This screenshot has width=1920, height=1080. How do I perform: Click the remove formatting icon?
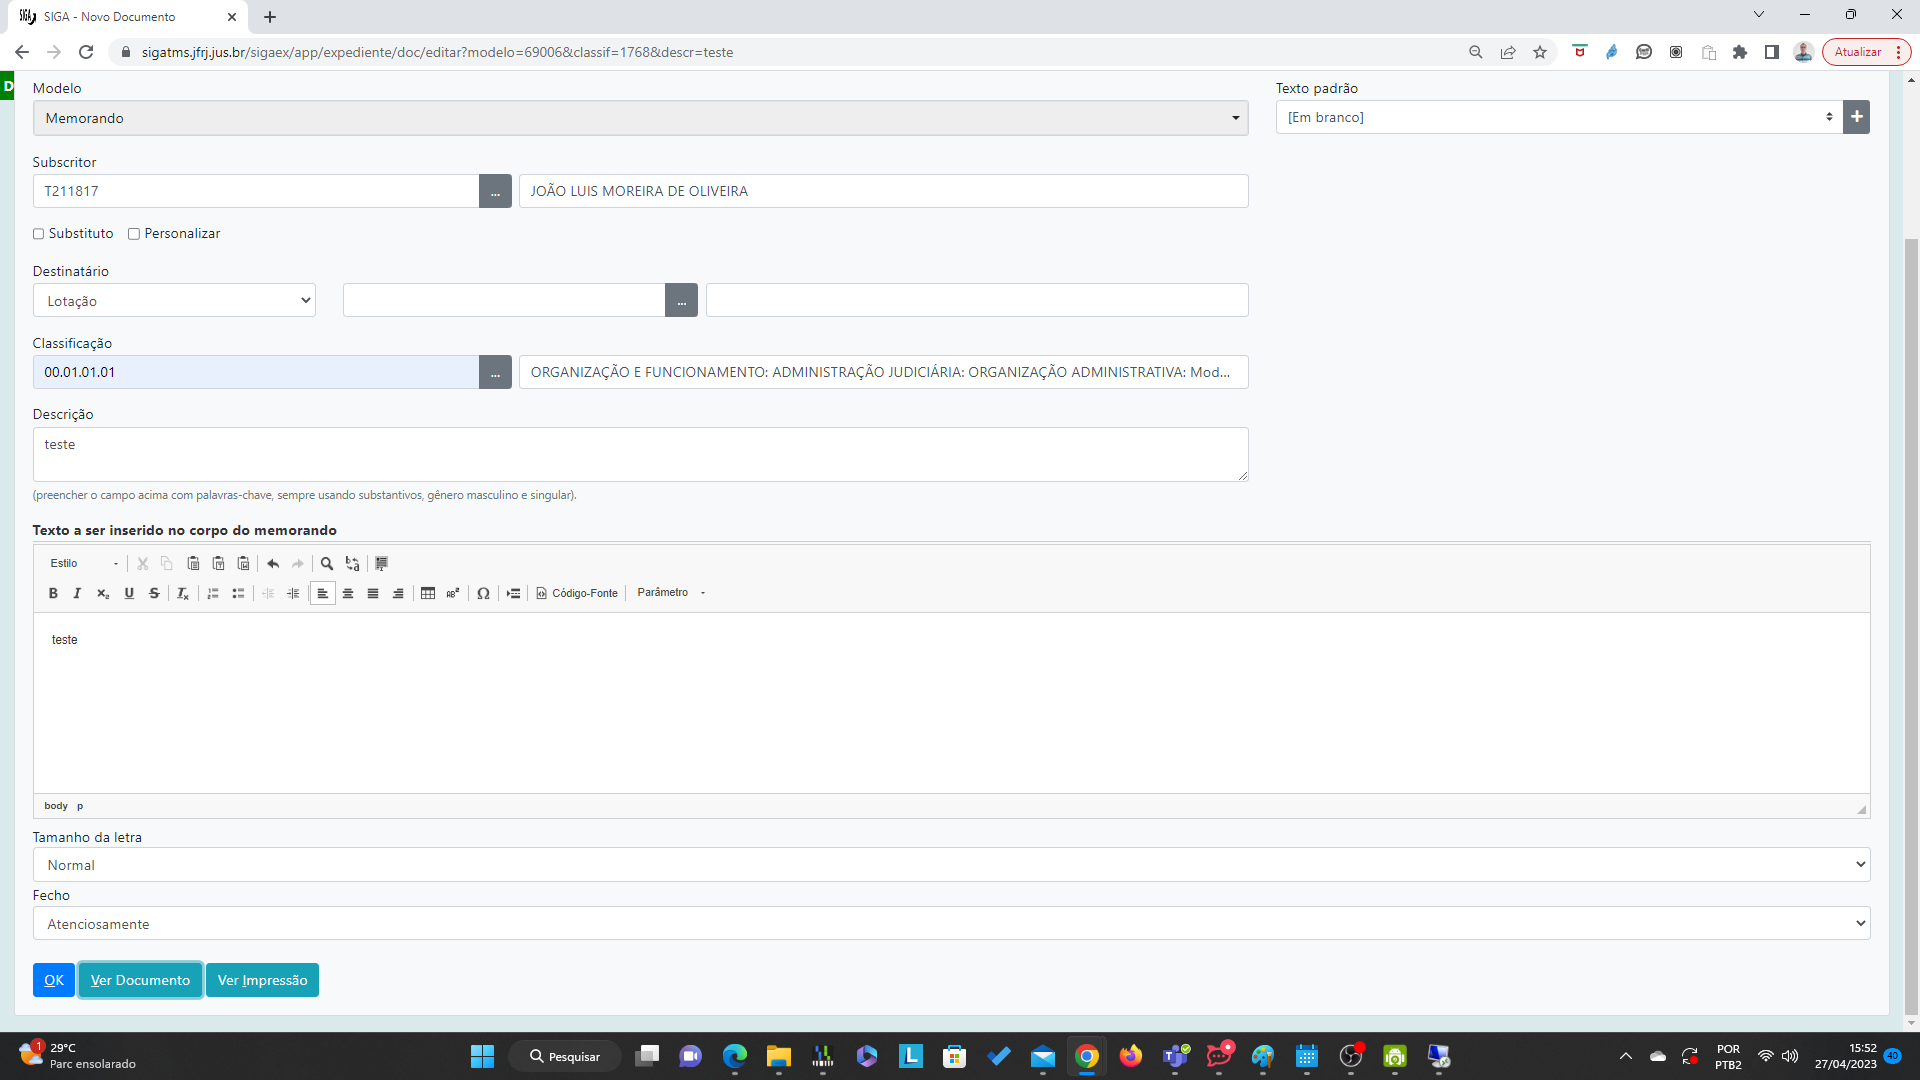tap(183, 593)
